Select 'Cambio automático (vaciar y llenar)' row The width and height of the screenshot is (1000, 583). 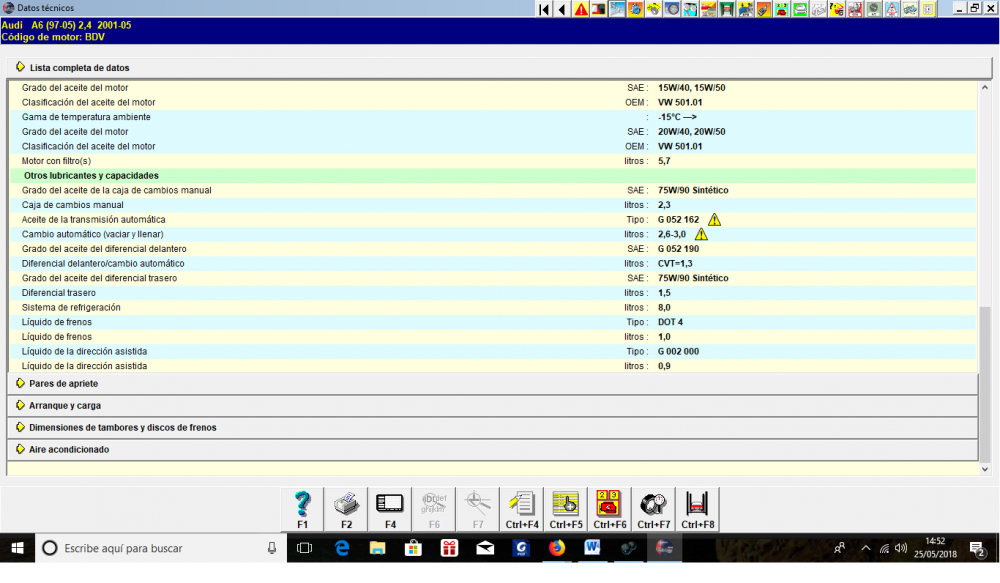492,234
